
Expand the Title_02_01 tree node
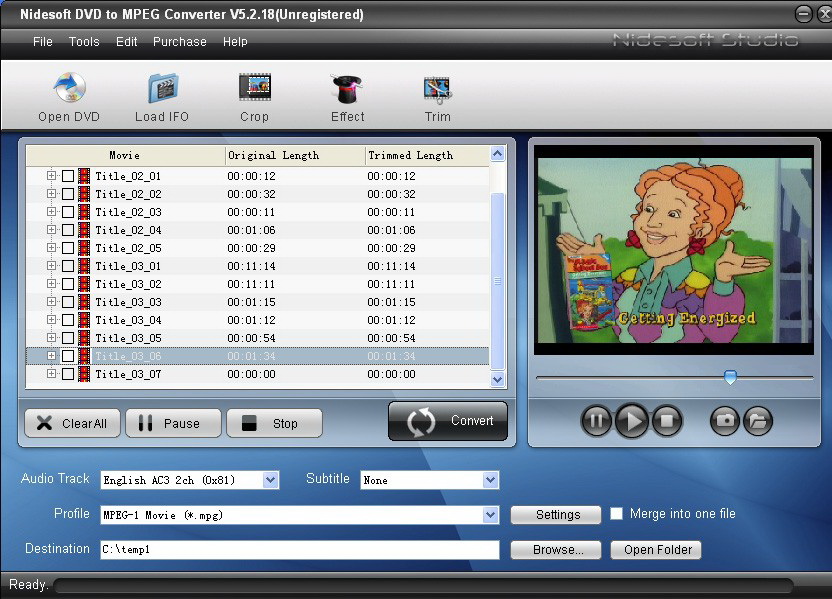click(x=51, y=175)
